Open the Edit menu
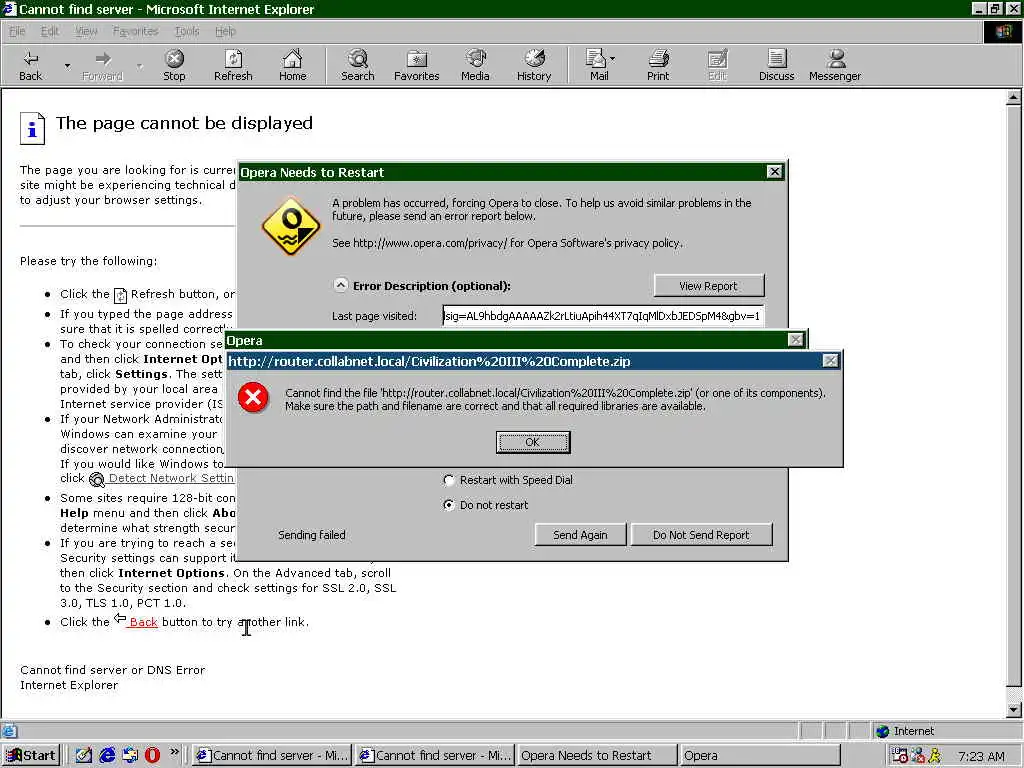 click(x=50, y=31)
